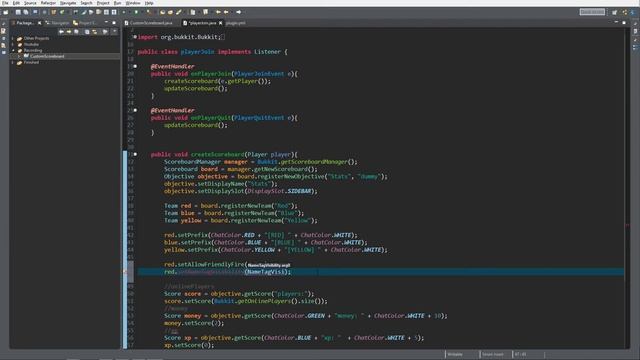
Task: Toggle Link with Editor in Package Explorer
Action: click(95, 31)
